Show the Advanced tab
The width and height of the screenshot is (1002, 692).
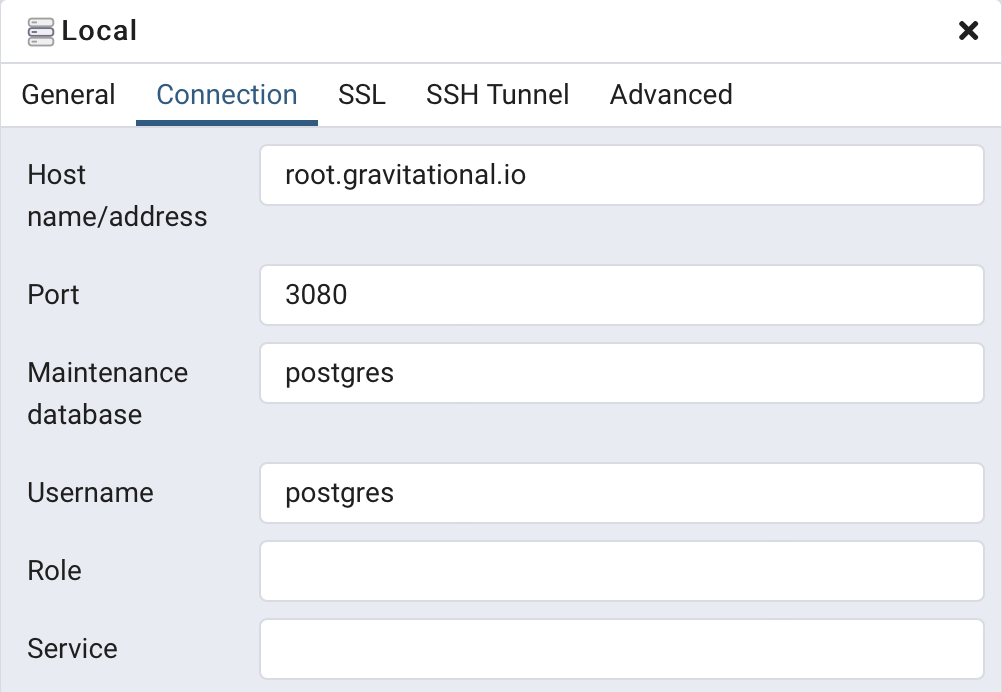671,95
